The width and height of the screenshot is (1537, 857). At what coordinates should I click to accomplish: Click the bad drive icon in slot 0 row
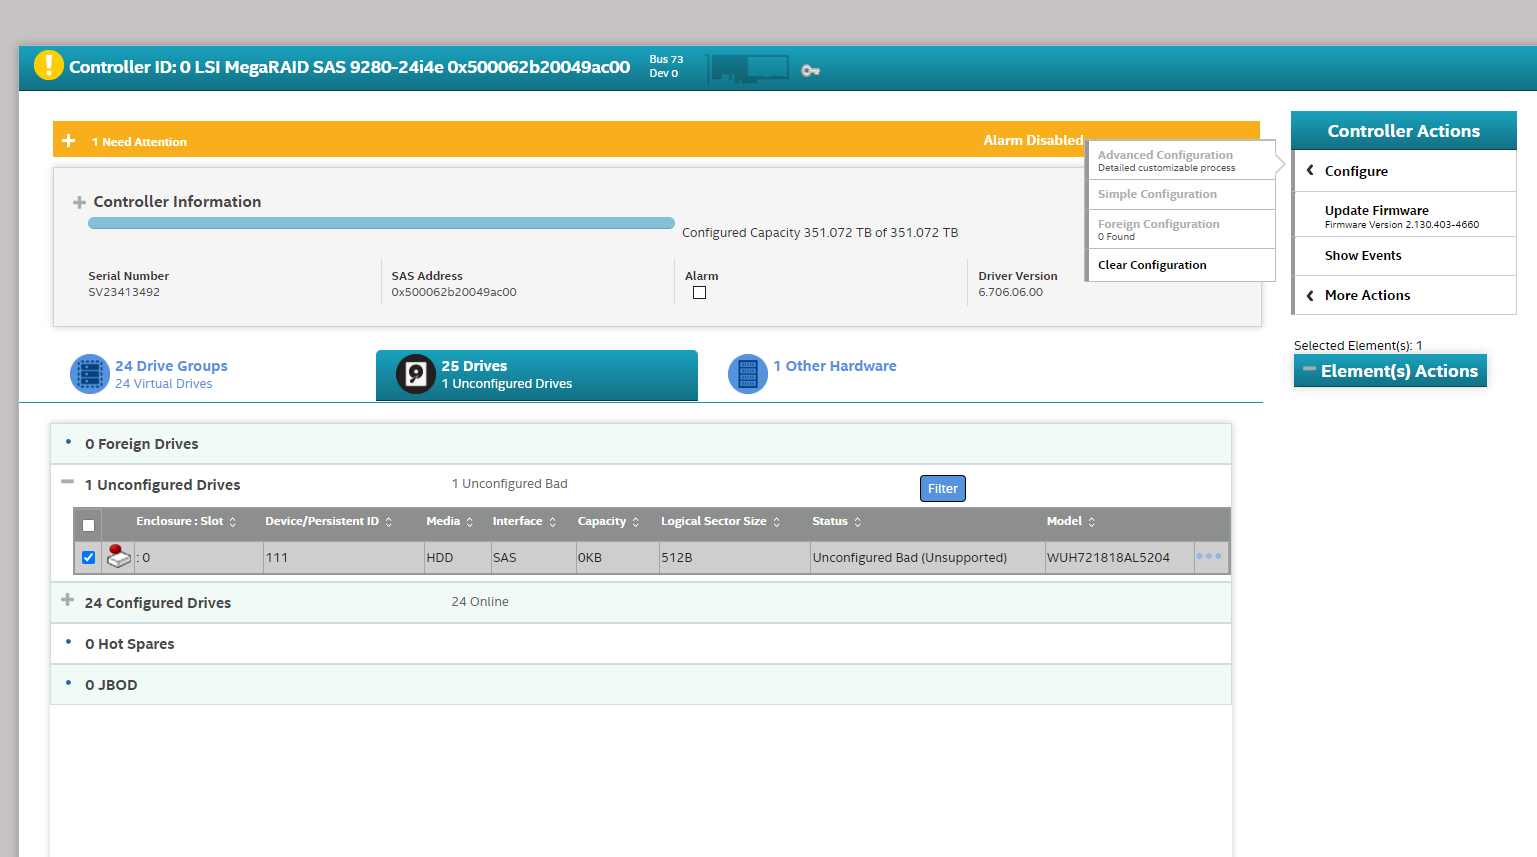119,556
